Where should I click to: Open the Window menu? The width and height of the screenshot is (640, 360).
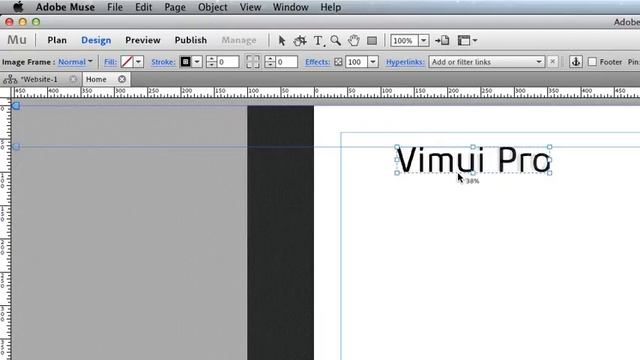(x=291, y=7)
